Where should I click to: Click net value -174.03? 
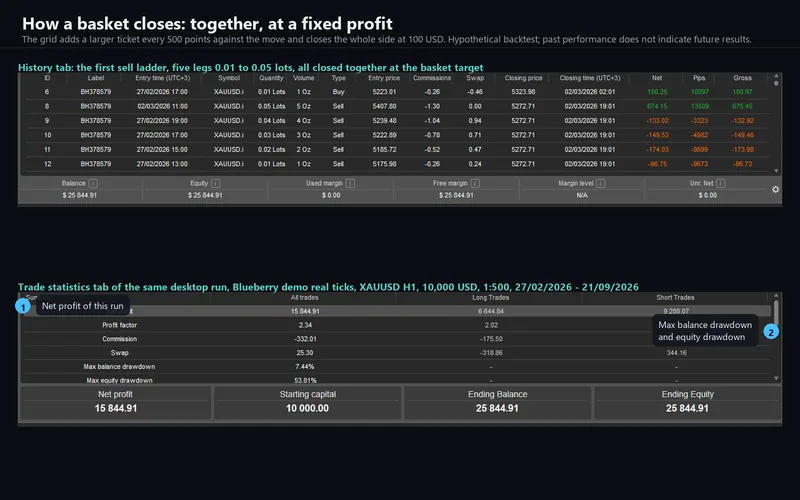pyautogui.click(x=657, y=149)
